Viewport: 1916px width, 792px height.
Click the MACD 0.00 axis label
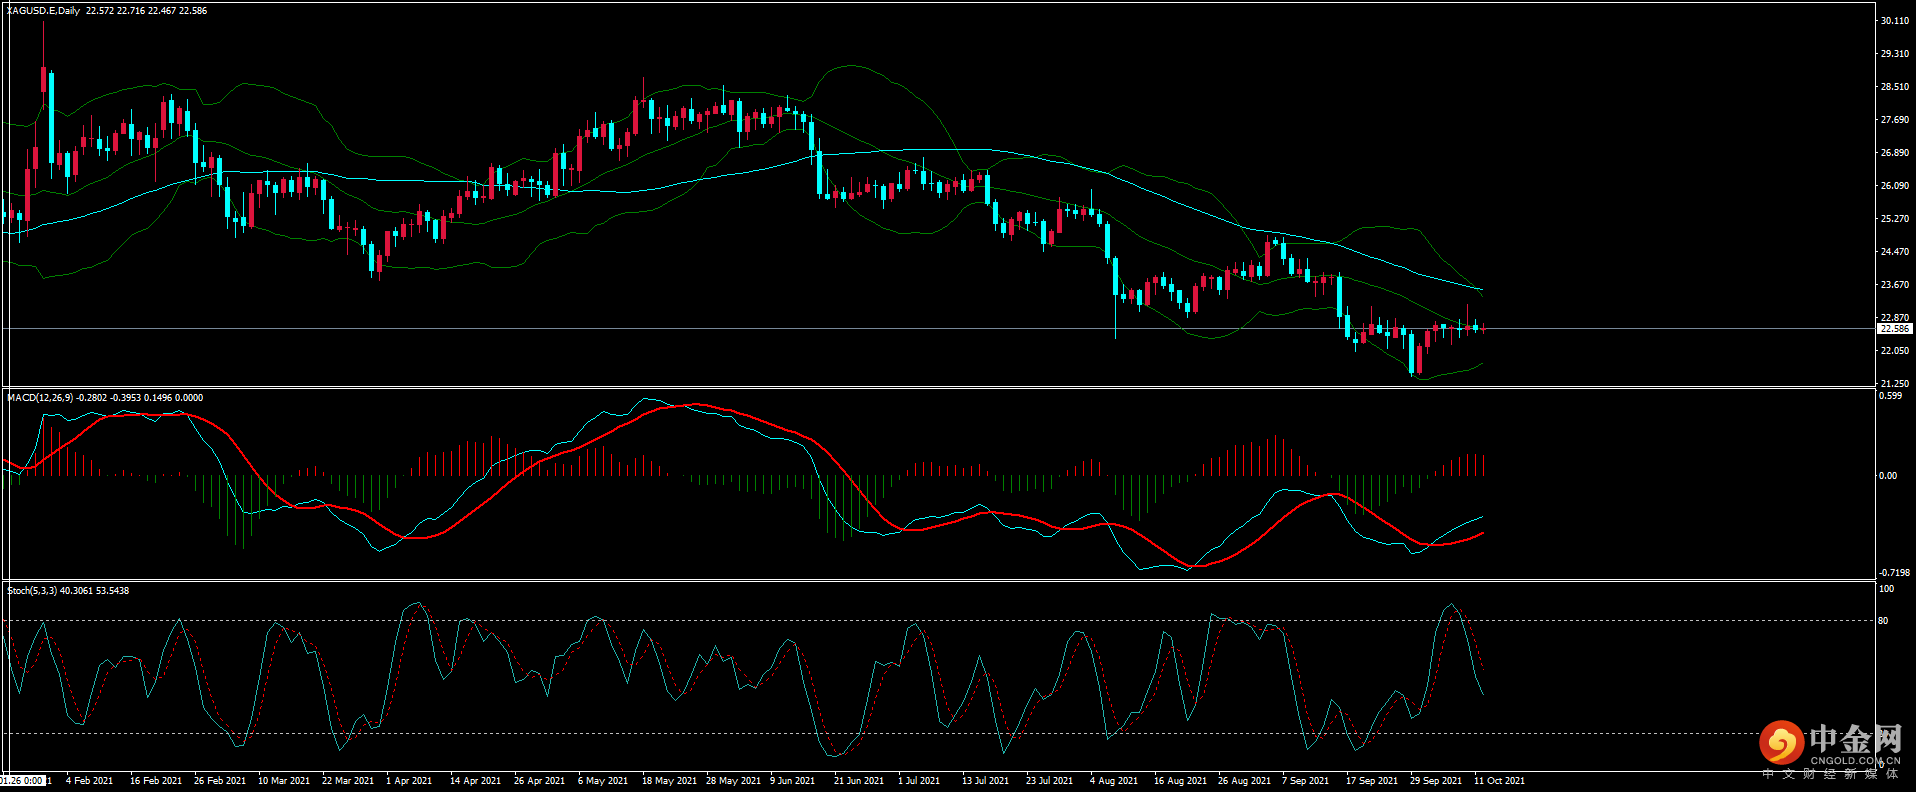[1887, 476]
